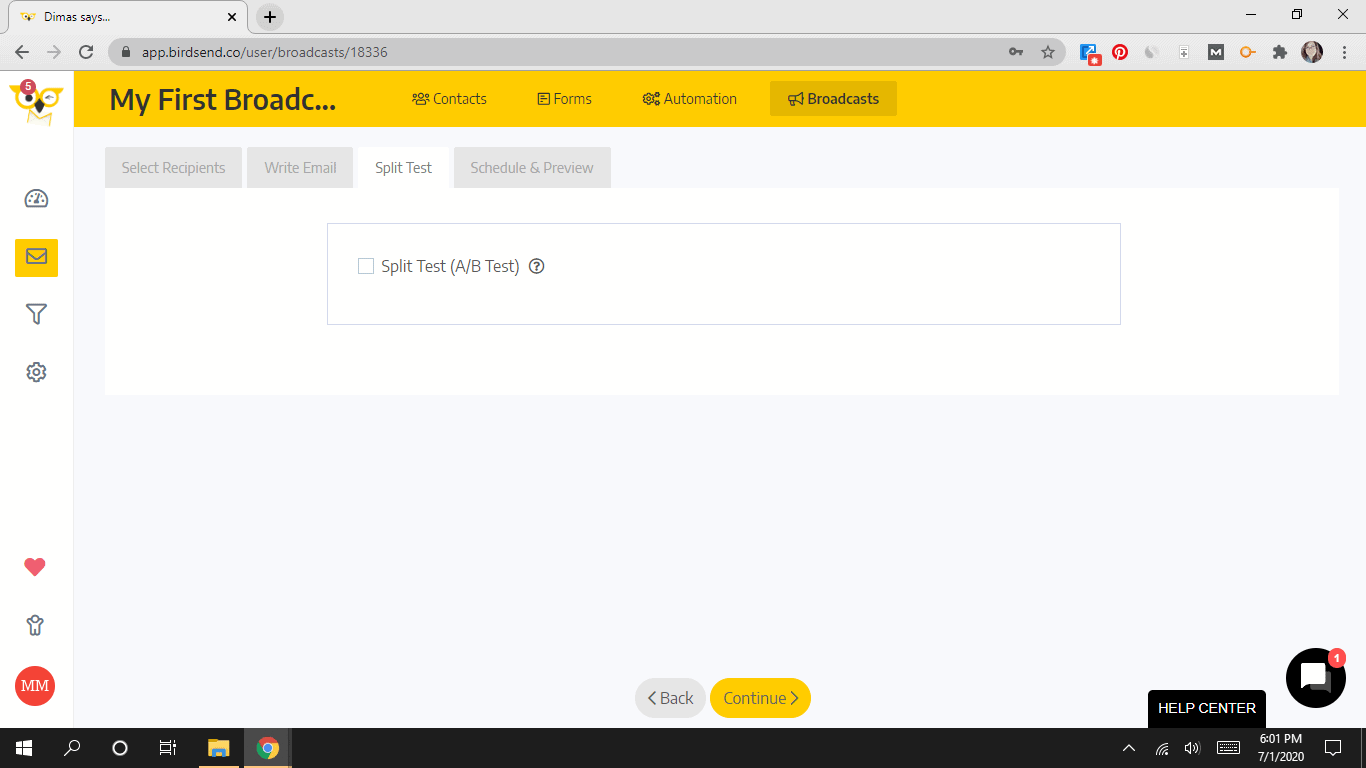Open the blue extension with red badge

coord(1089,53)
